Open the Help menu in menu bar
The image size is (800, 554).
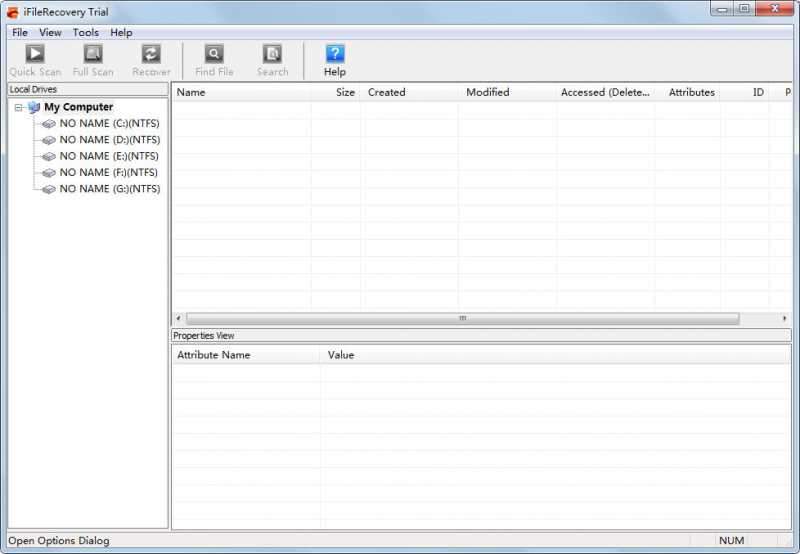point(121,32)
